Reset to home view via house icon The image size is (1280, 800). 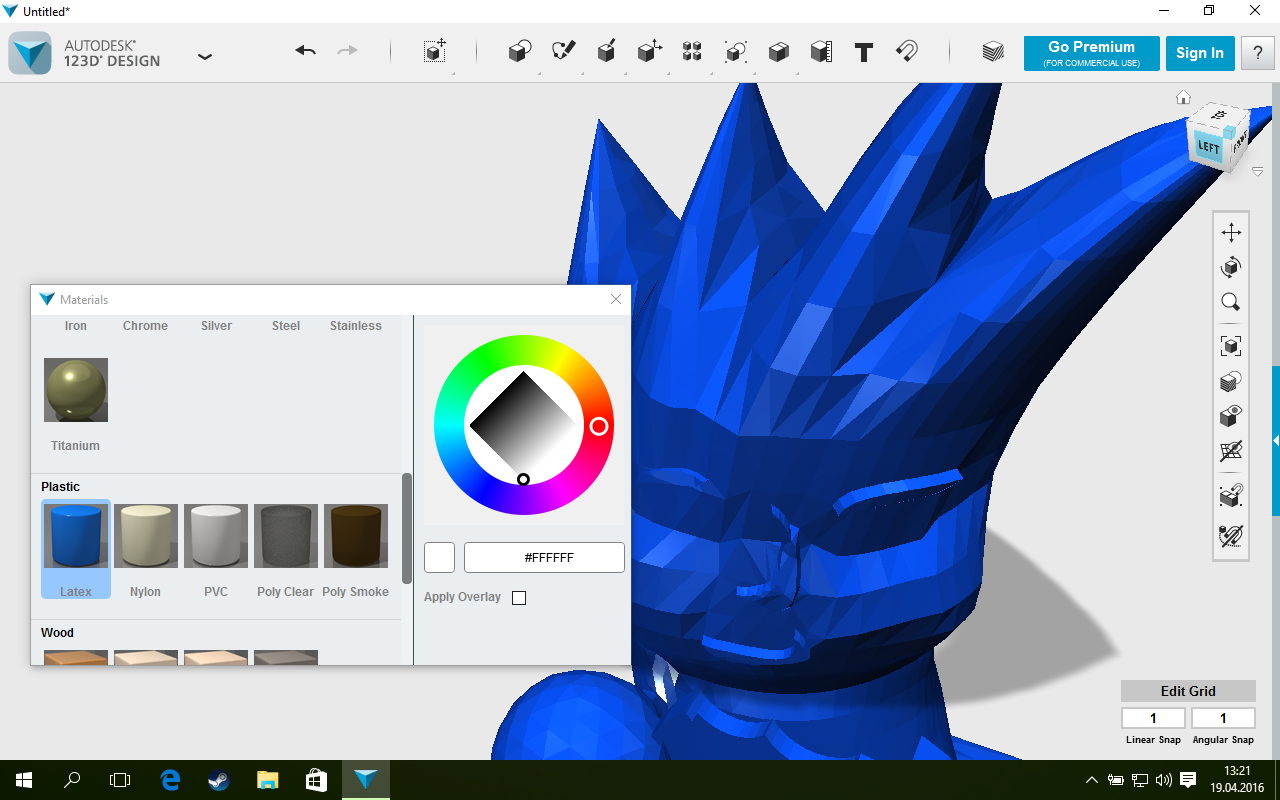1183,97
